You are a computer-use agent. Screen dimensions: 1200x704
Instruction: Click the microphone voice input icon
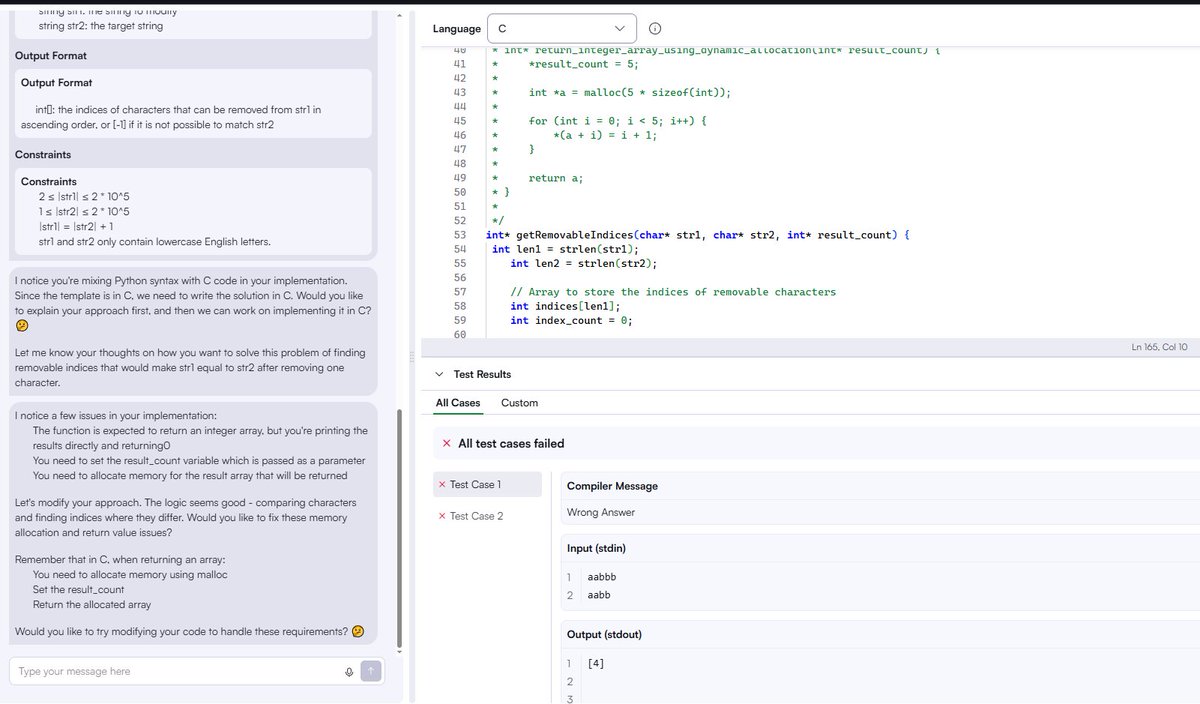tap(349, 671)
